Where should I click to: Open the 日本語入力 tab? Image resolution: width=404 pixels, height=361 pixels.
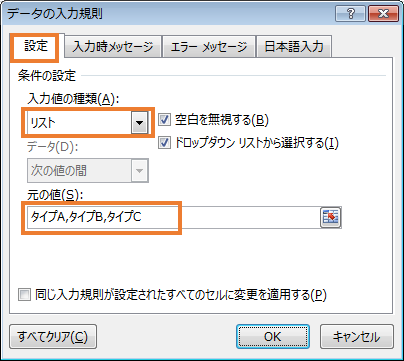click(x=294, y=46)
